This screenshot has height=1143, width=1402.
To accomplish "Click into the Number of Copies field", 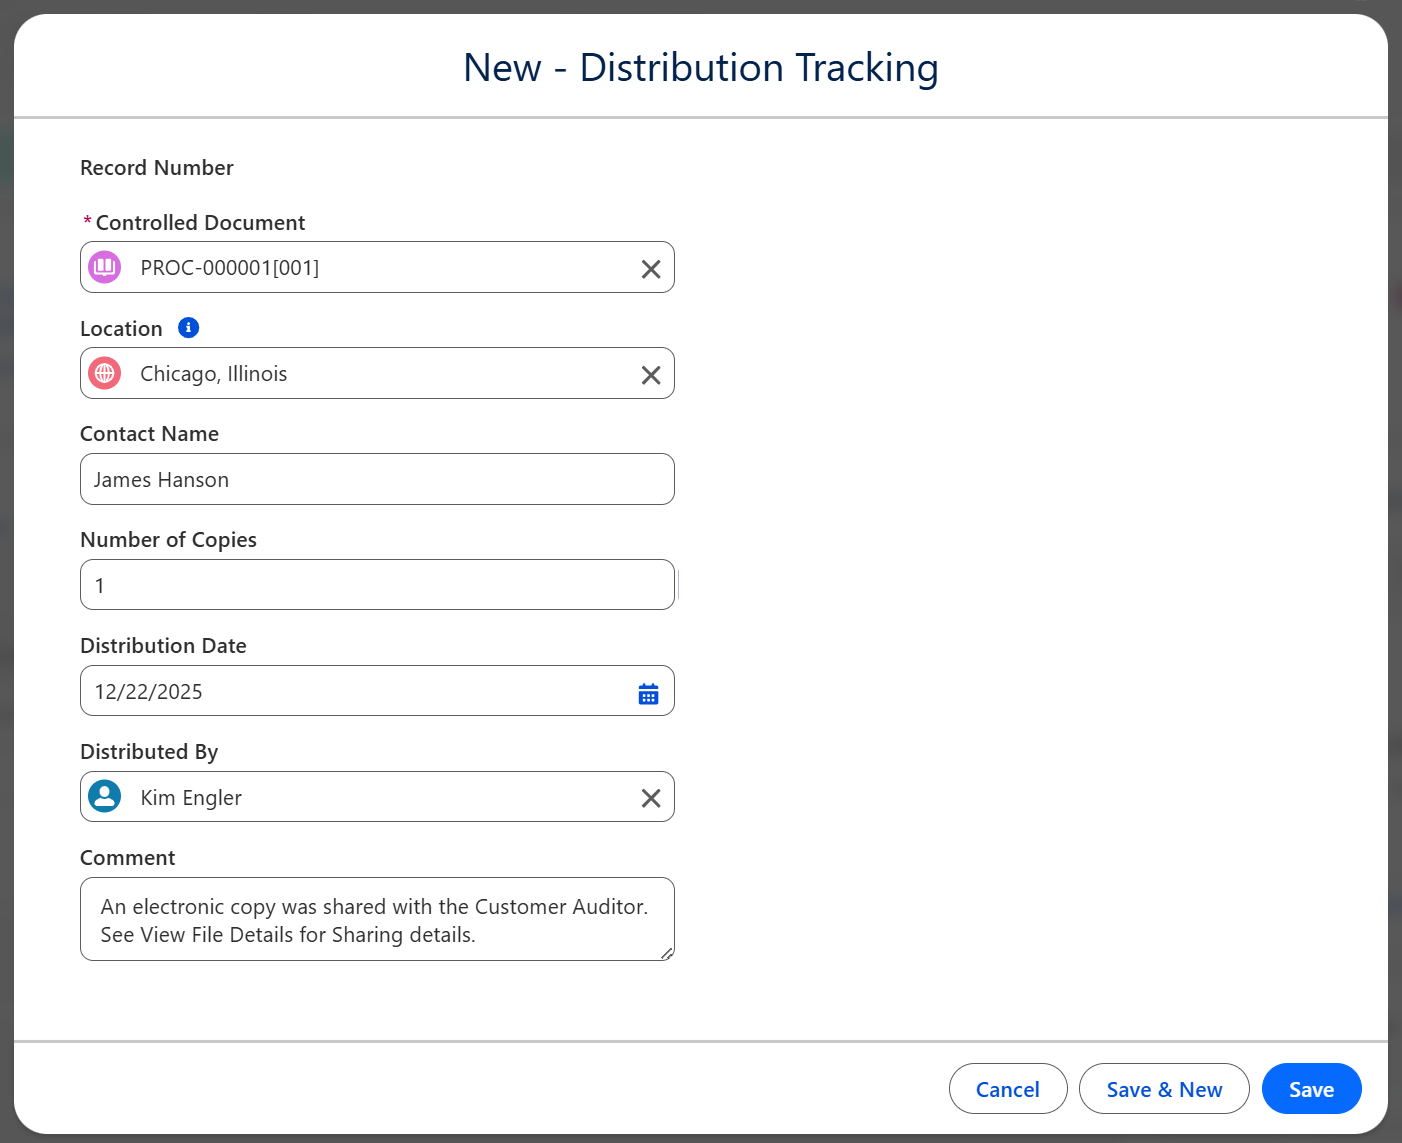I will click(377, 585).
